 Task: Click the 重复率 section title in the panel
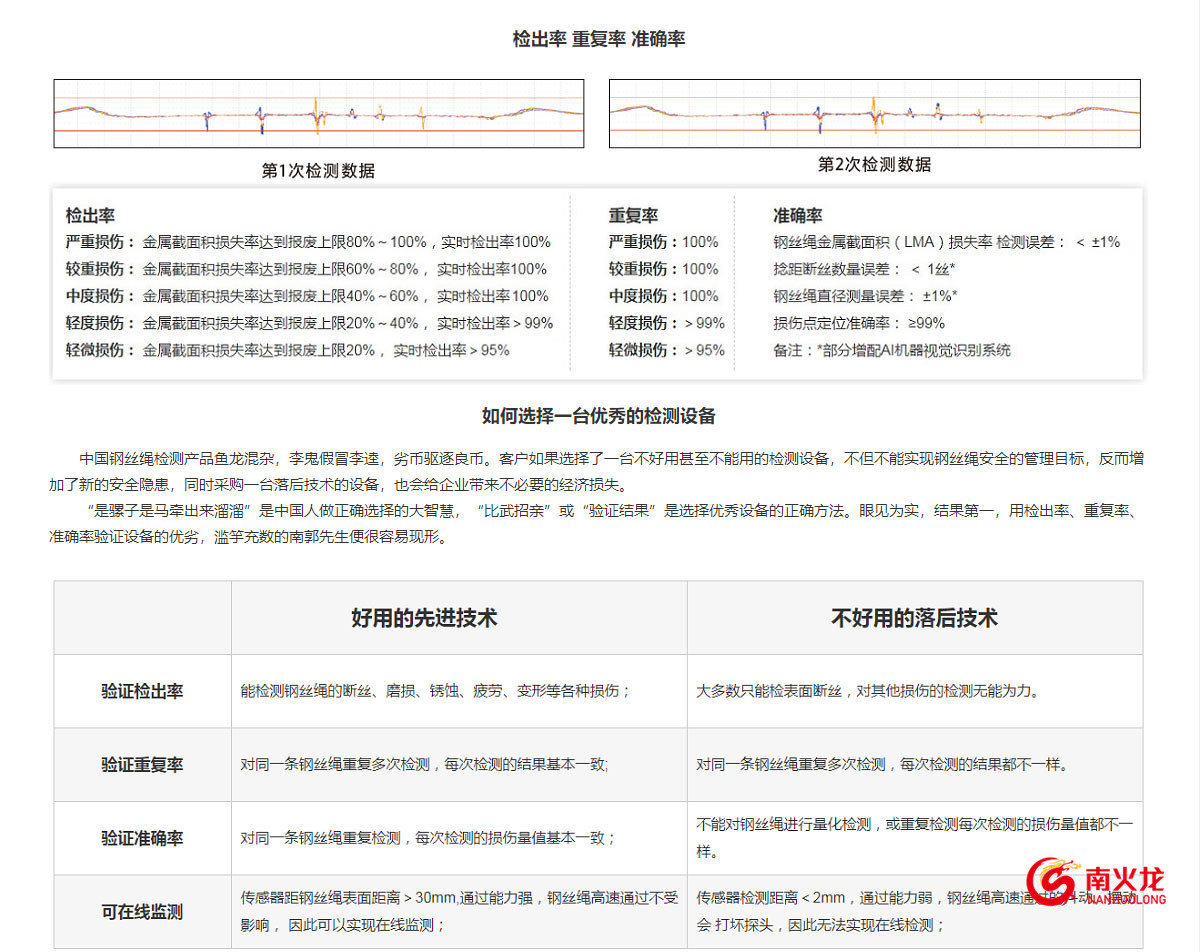click(x=633, y=215)
